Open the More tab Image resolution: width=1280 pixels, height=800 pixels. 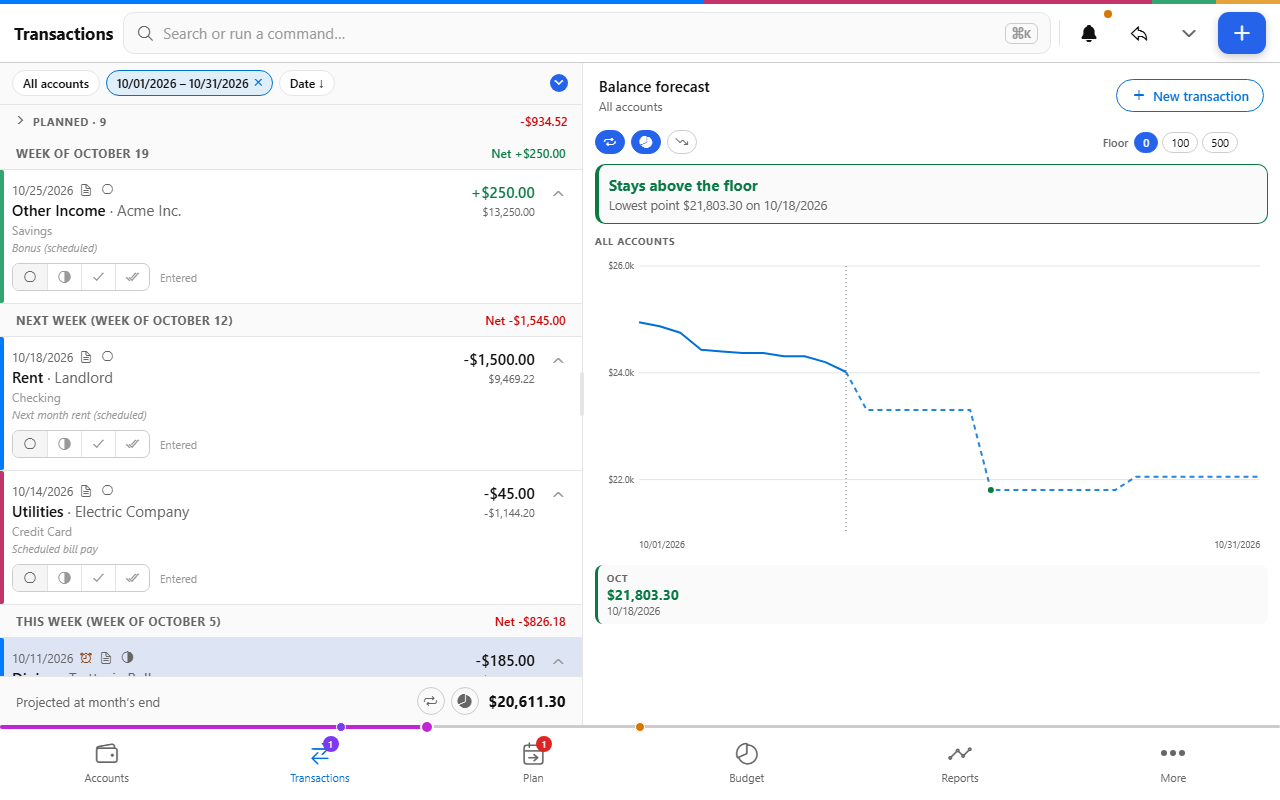1173,764
